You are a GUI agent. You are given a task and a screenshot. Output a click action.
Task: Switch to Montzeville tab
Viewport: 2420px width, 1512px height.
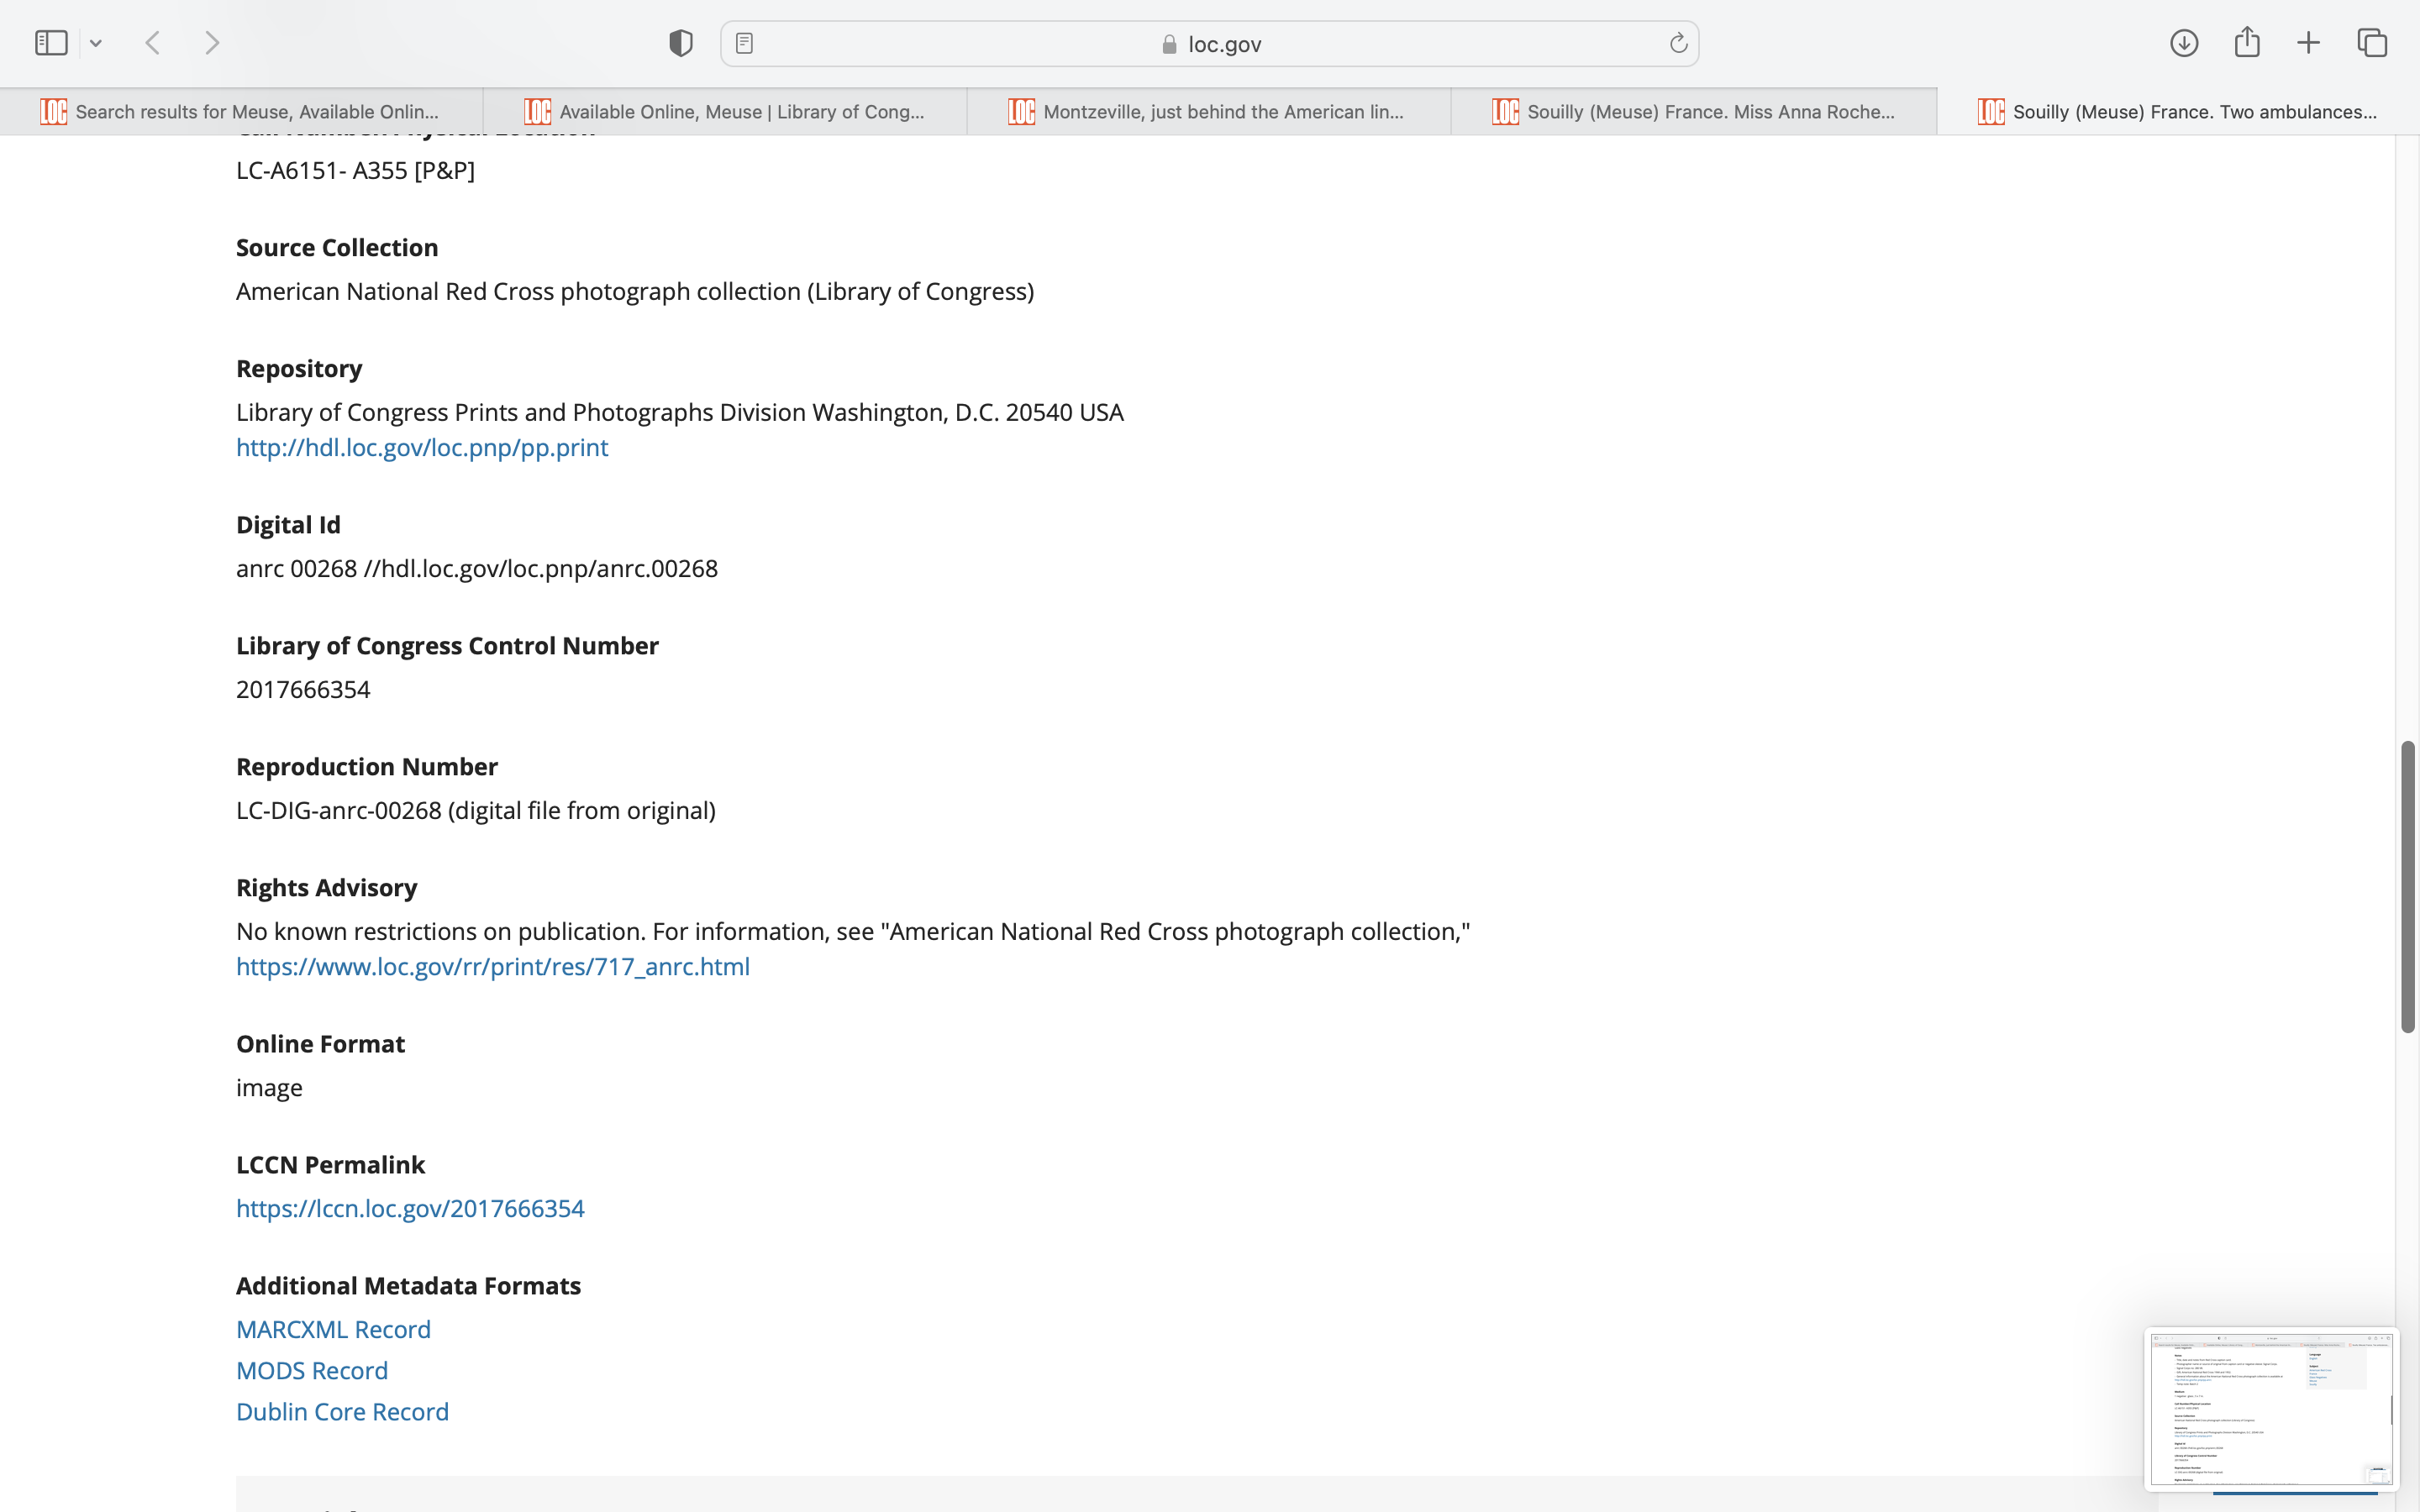pos(1209,112)
